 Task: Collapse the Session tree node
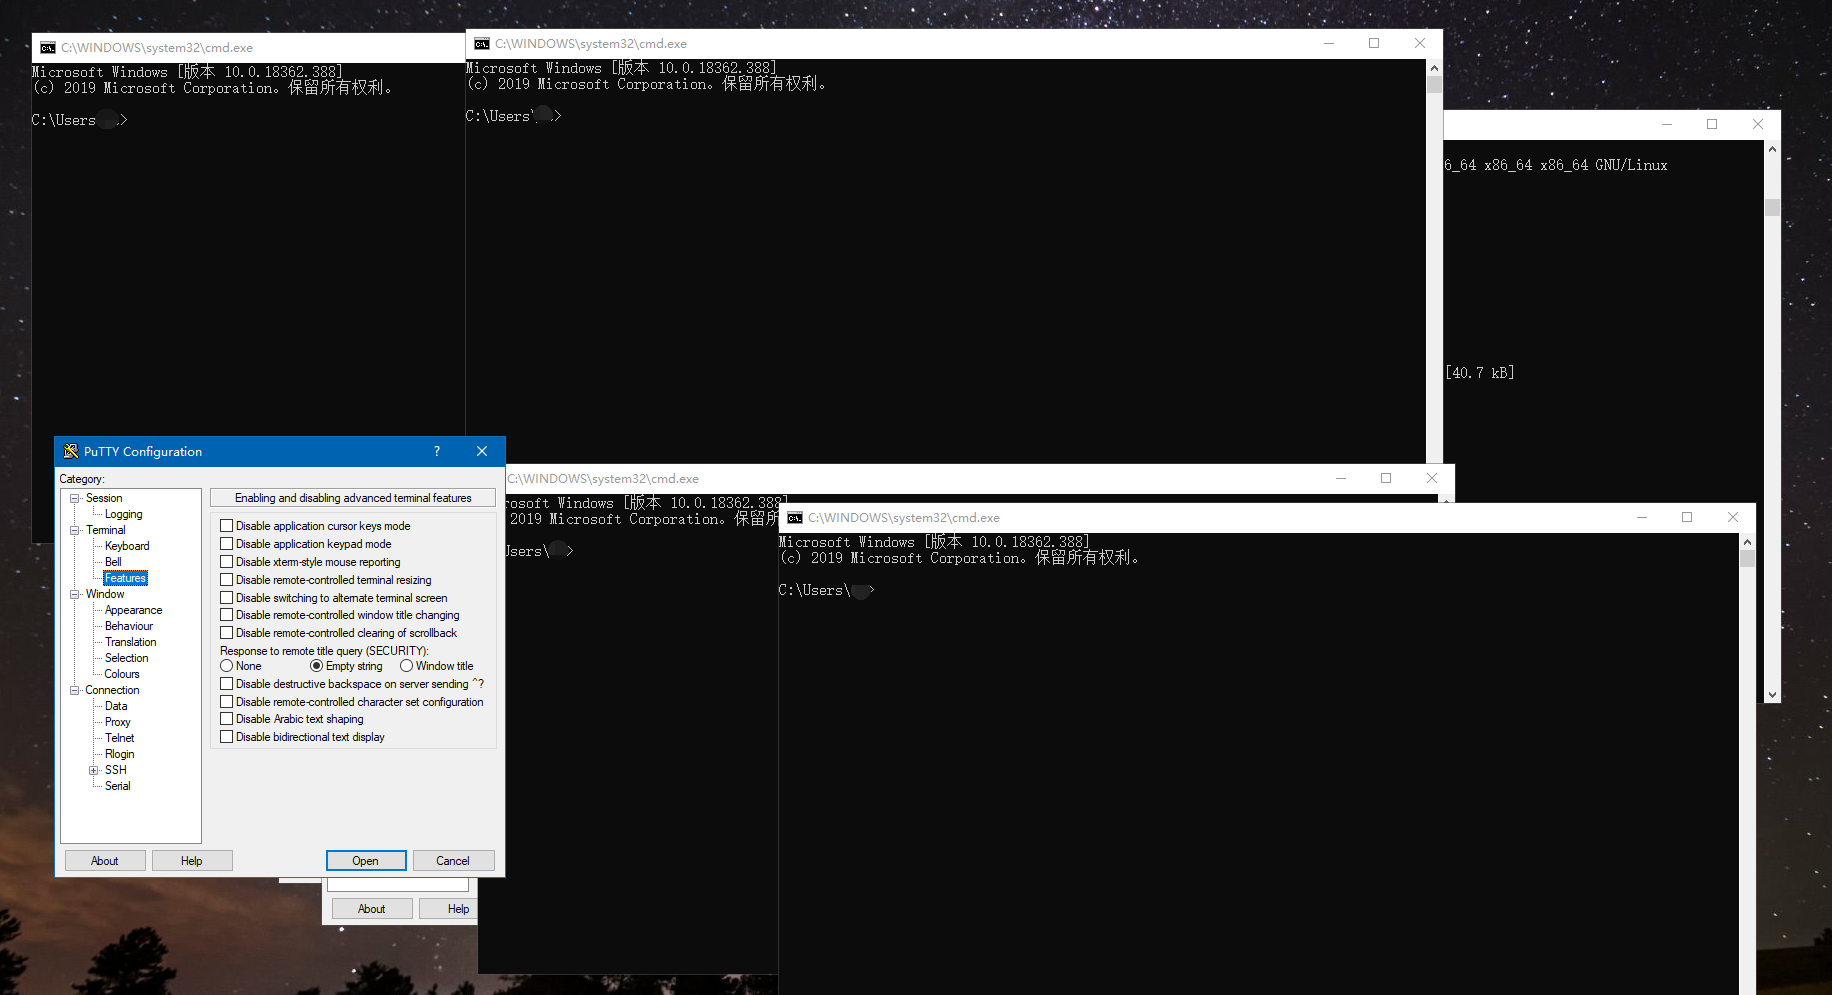pos(74,498)
